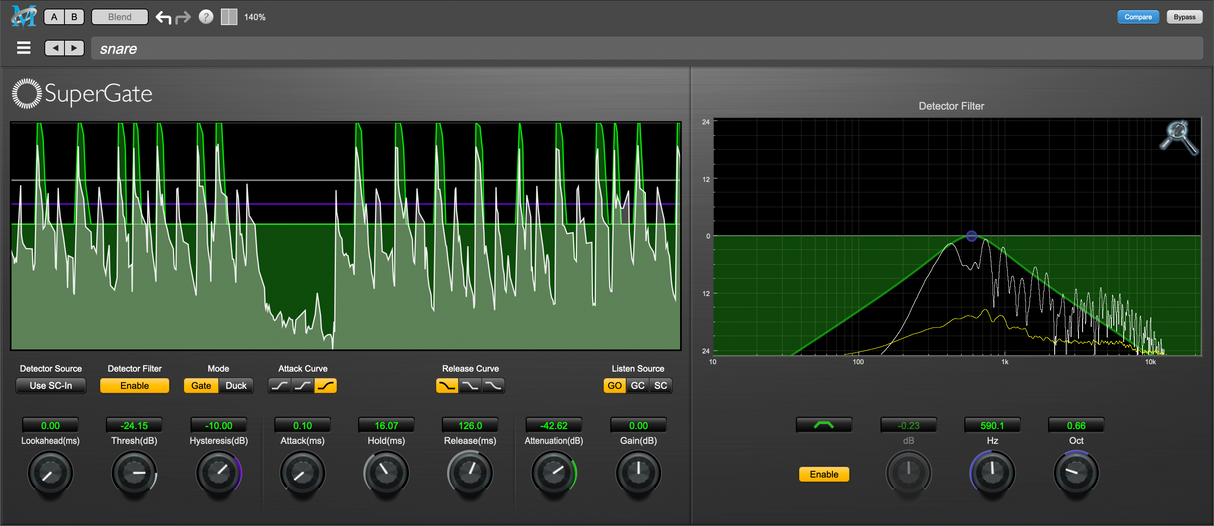Toggle the Detector Filter Enable button
The image size is (1214, 526).
pyautogui.click(x=134, y=386)
